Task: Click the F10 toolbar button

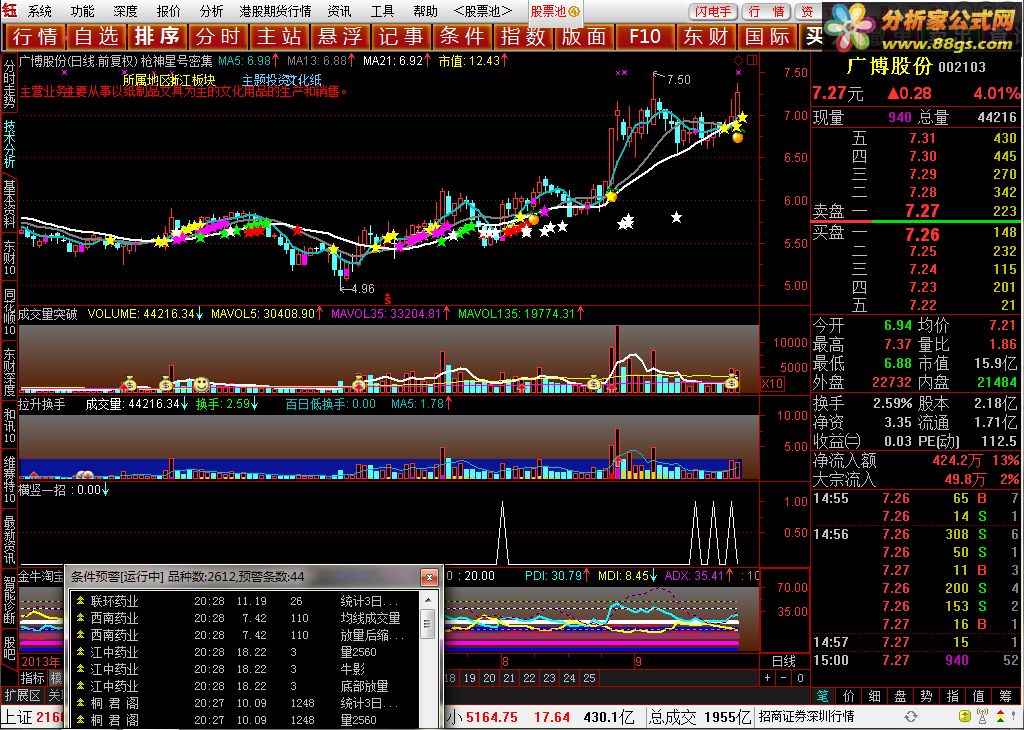Action: pos(645,37)
